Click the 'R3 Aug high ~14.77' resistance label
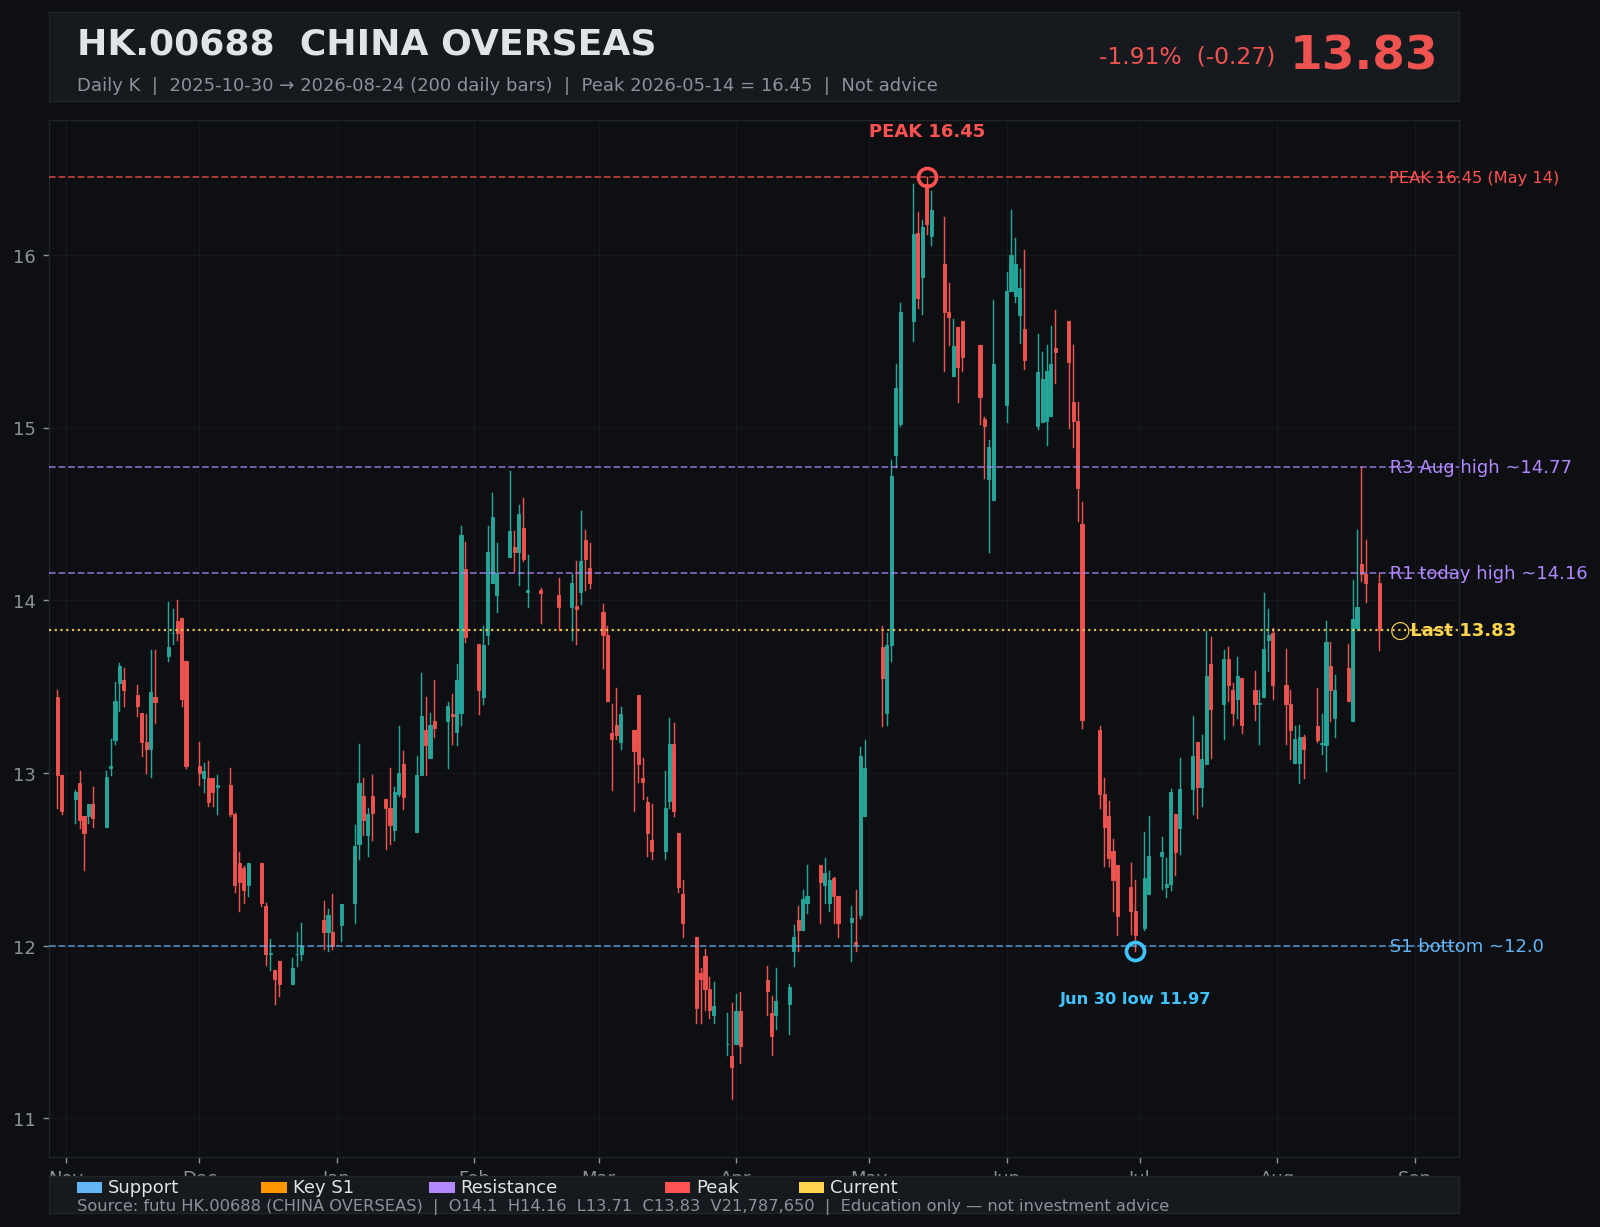Viewport: 1600px width, 1227px height. pos(1480,467)
